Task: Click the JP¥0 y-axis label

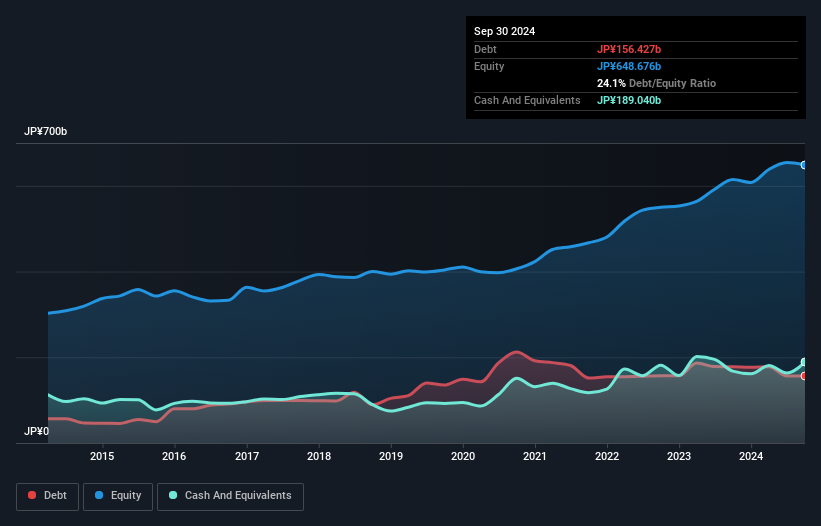Action: click(x=36, y=431)
